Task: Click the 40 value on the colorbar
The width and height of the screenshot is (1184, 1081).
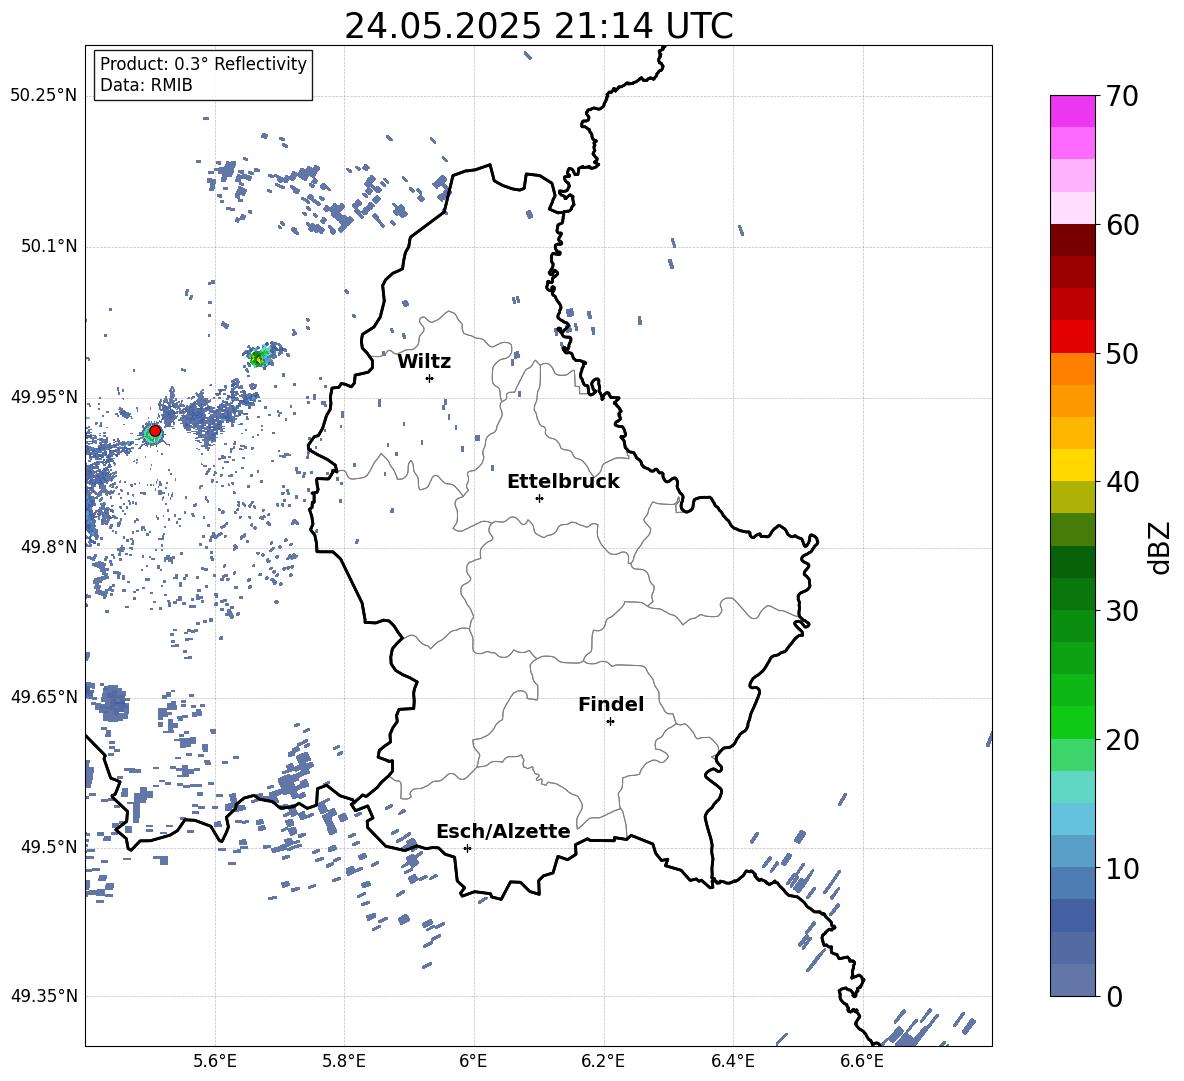Action: pos(1122,482)
